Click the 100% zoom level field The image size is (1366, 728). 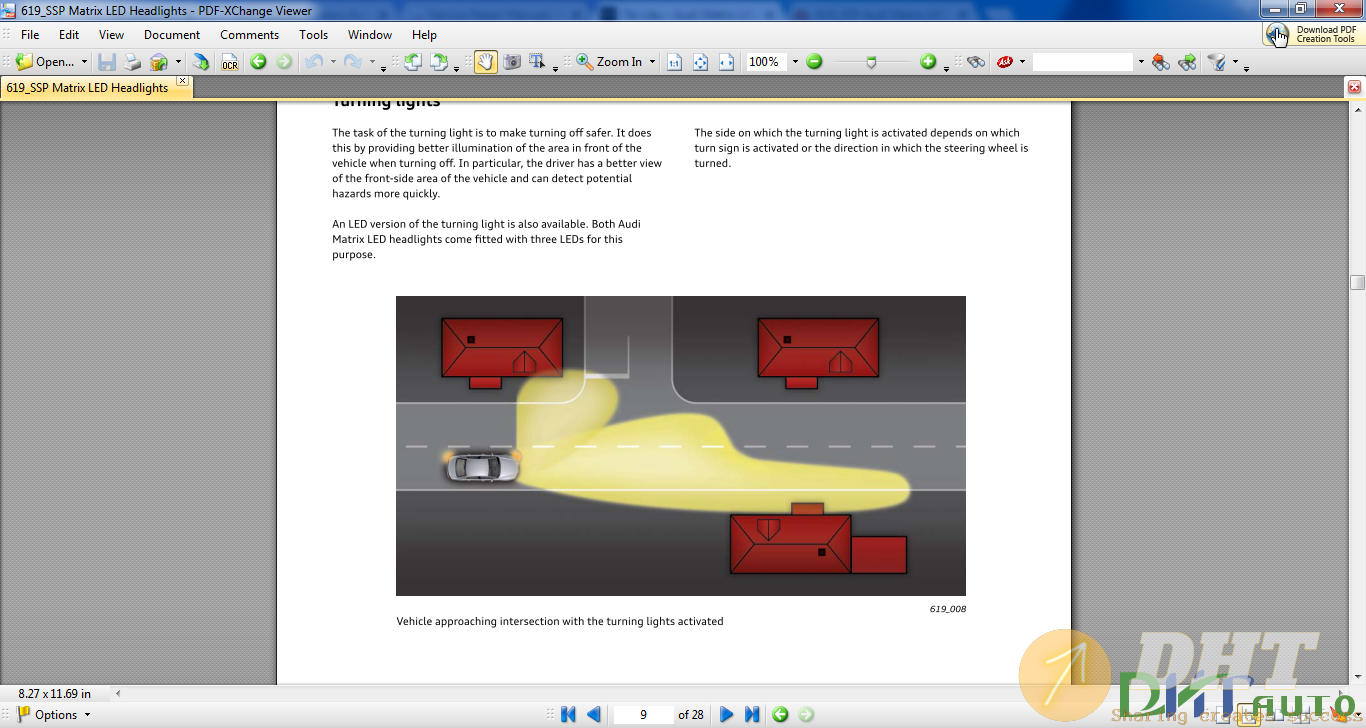(x=766, y=62)
